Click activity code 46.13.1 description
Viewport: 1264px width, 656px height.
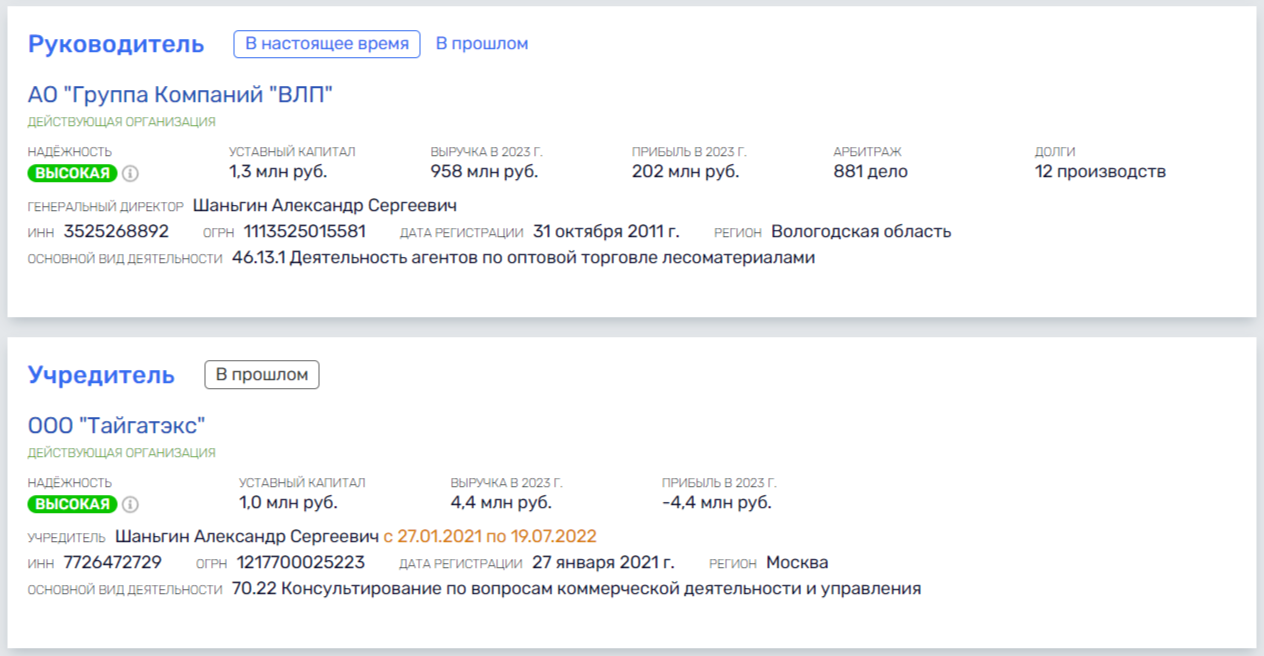pyautogui.click(x=523, y=258)
